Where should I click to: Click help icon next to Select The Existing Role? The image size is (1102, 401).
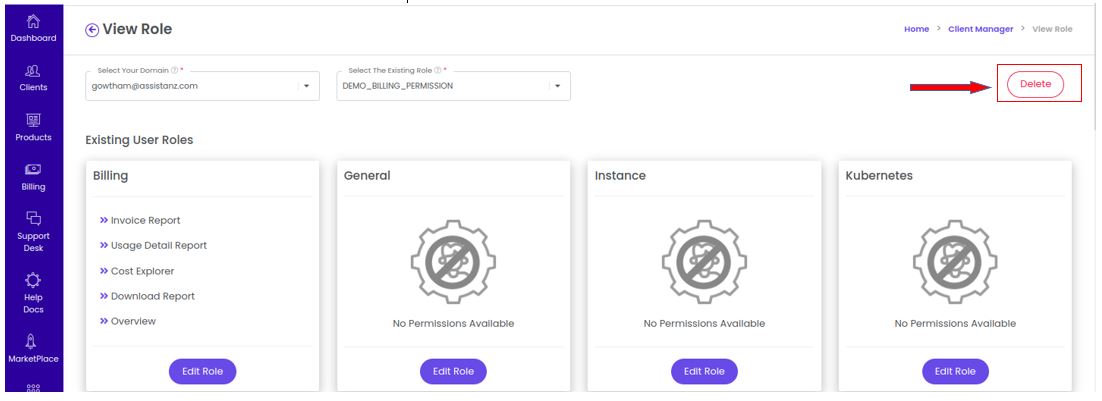(437, 70)
